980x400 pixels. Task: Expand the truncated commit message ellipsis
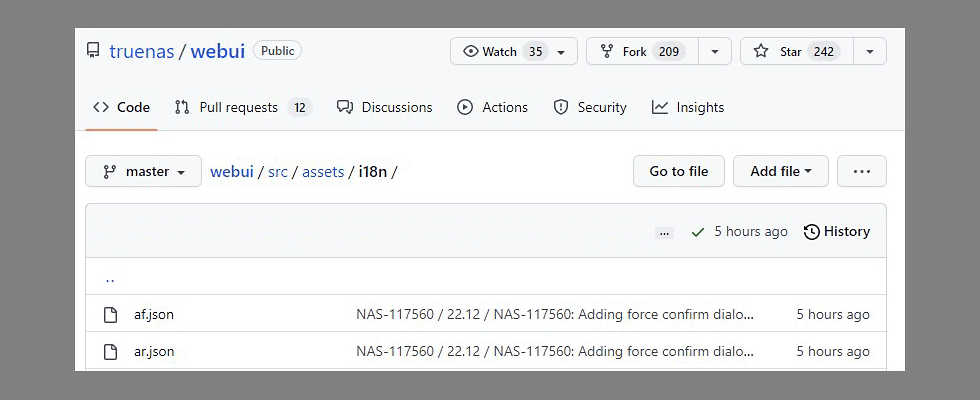tap(664, 232)
